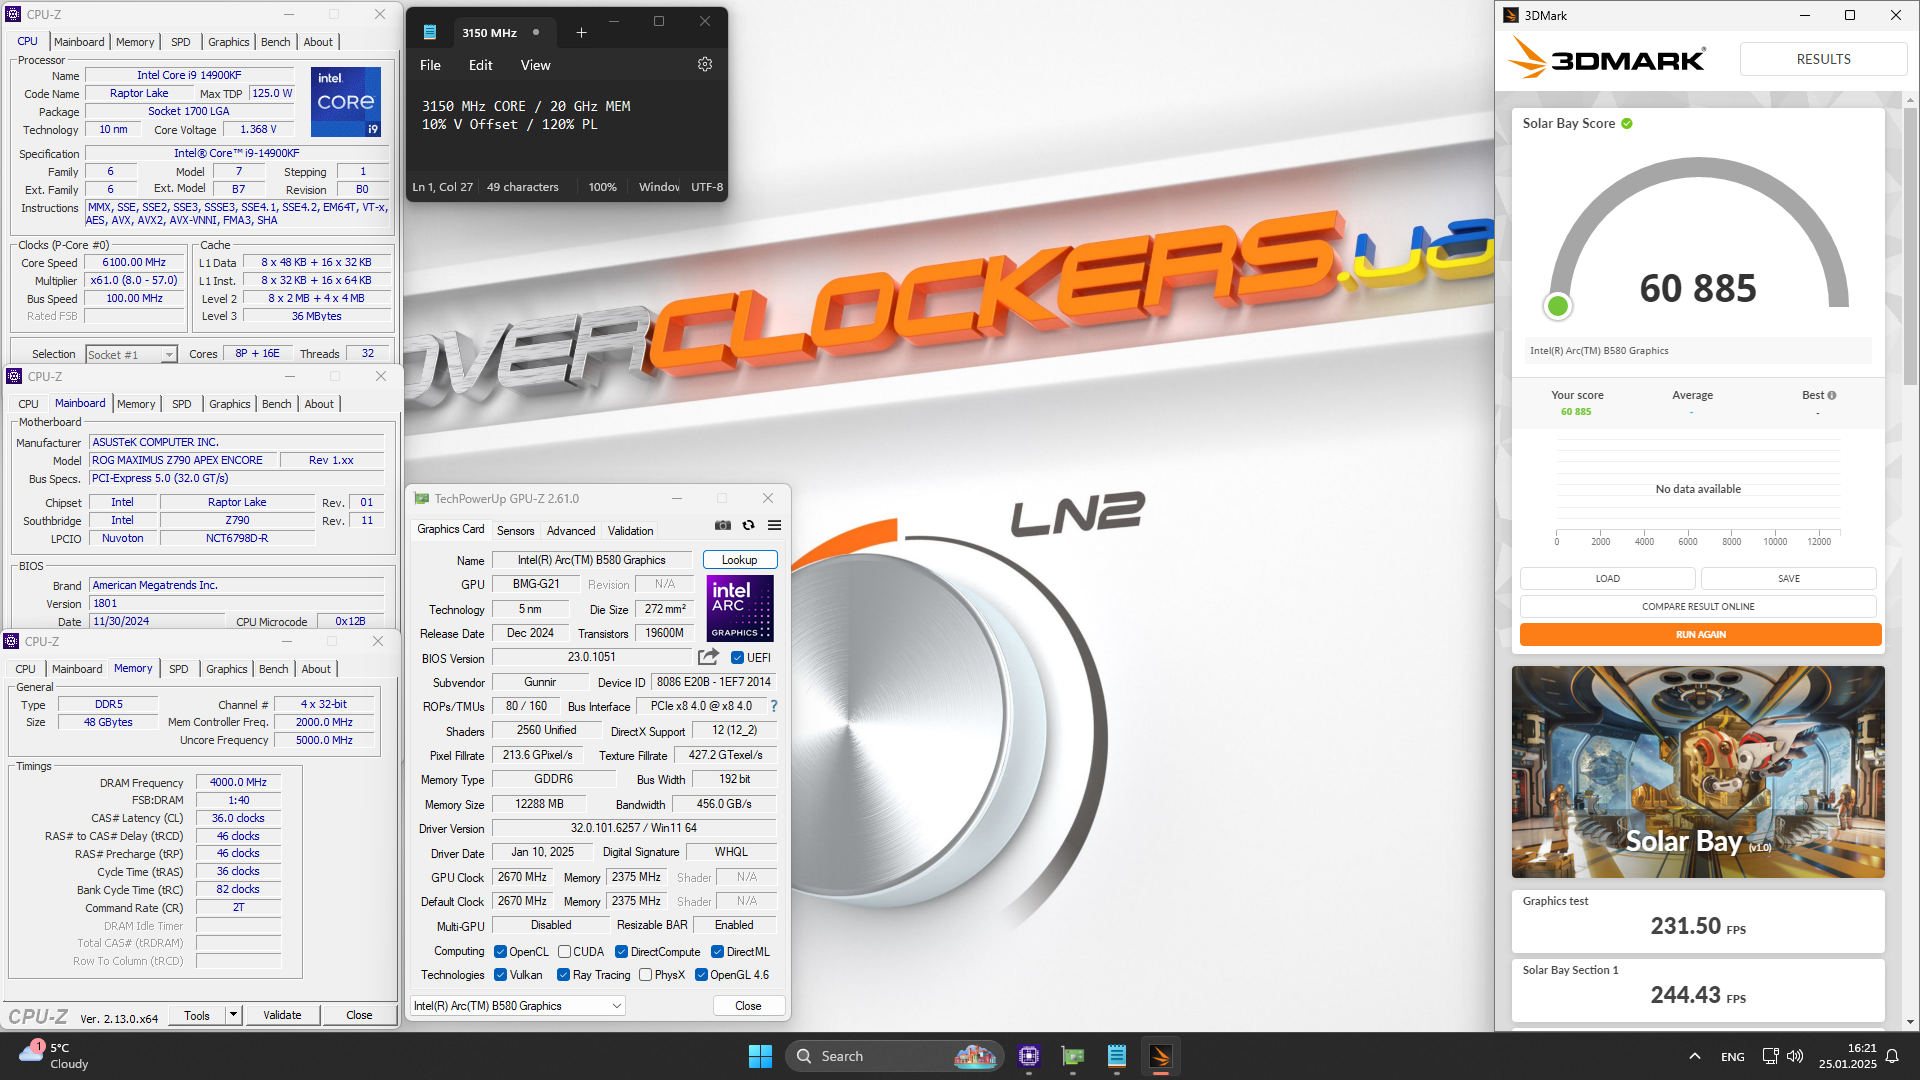The width and height of the screenshot is (1920, 1080).
Task: Toggle the CUDA checkbox
Action: tap(564, 952)
